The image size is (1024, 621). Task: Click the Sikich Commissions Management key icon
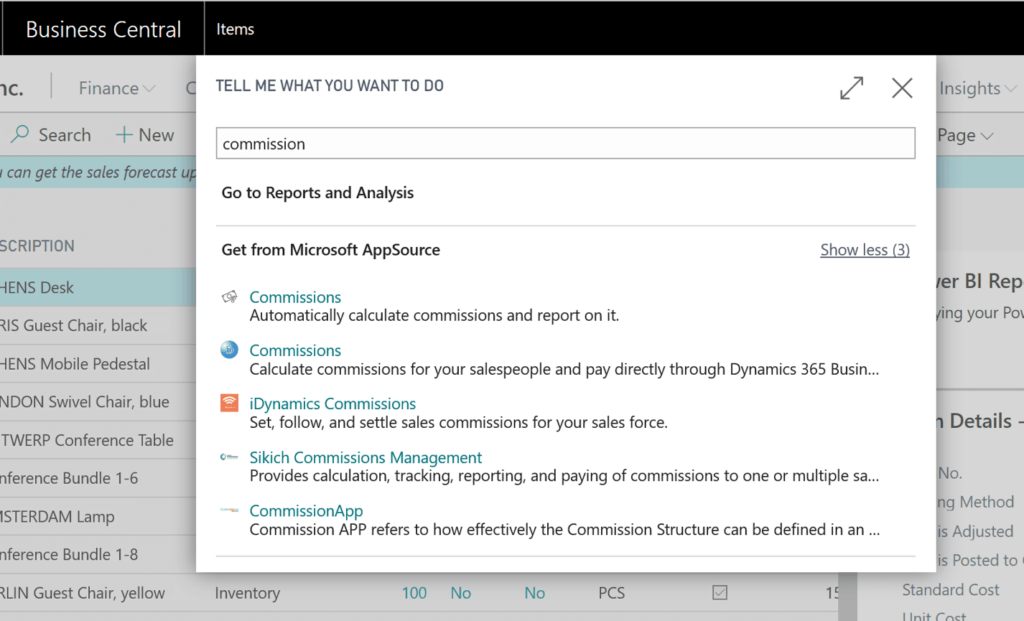(229, 457)
